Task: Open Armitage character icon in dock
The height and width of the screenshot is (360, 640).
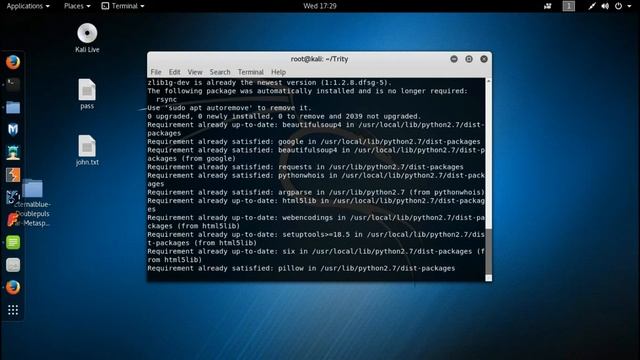Action: coord(13,152)
